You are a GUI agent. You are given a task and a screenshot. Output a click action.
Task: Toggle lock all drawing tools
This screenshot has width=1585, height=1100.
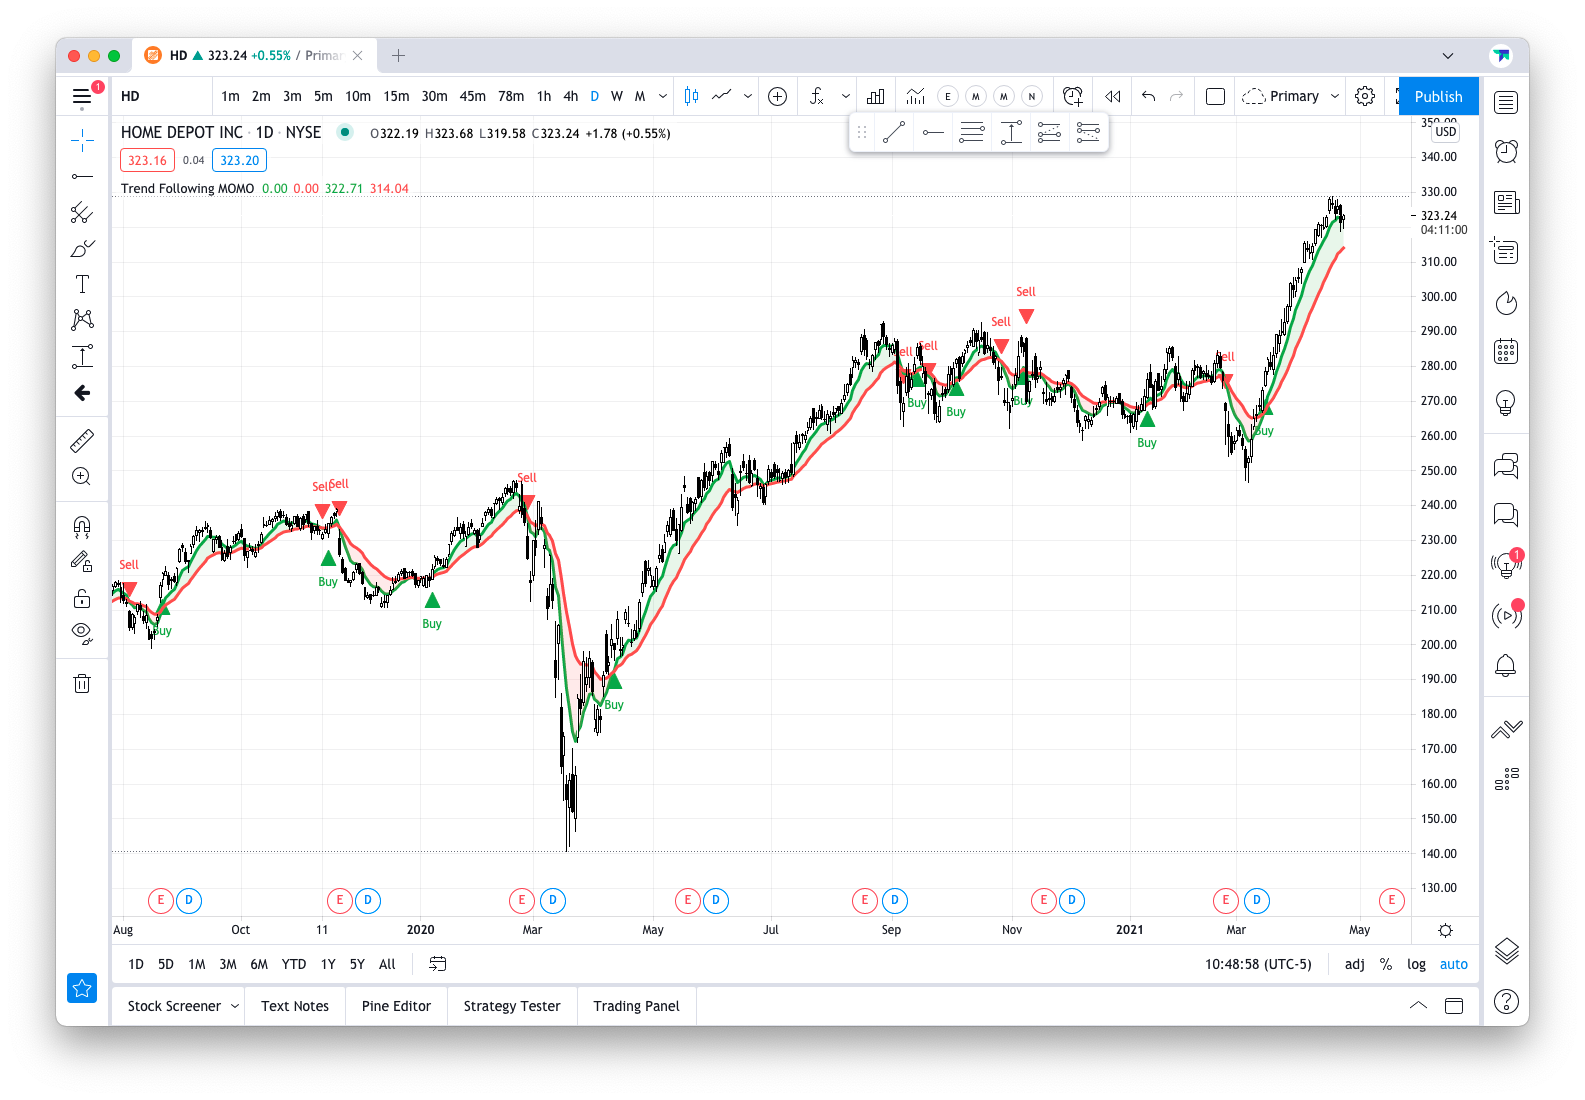tap(82, 598)
